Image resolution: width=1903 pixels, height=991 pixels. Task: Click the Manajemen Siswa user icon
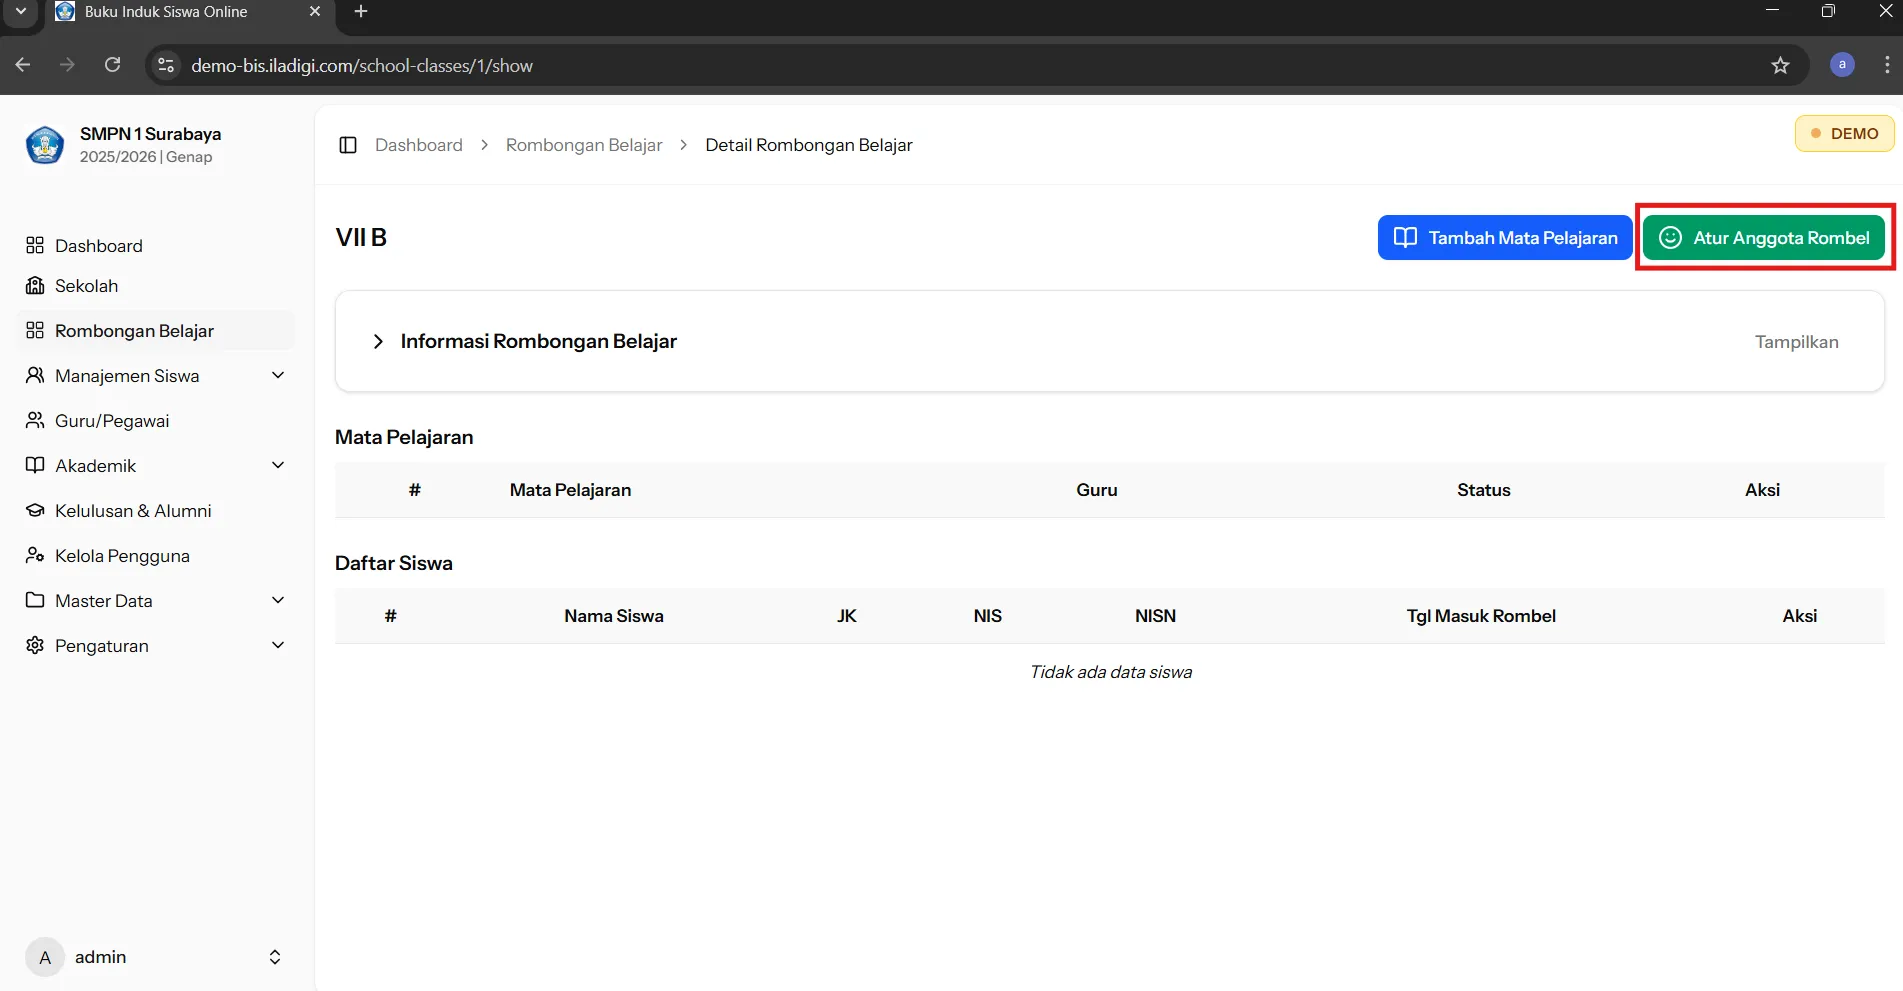(35, 375)
